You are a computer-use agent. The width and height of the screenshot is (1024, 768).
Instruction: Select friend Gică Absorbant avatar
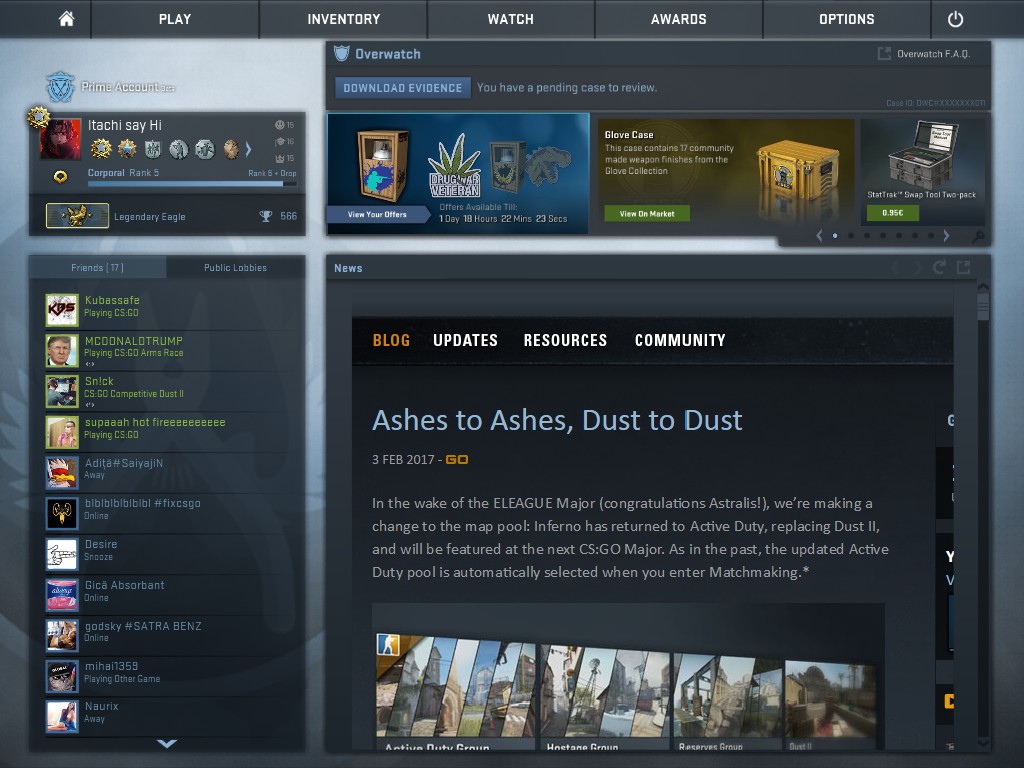coord(62,594)
